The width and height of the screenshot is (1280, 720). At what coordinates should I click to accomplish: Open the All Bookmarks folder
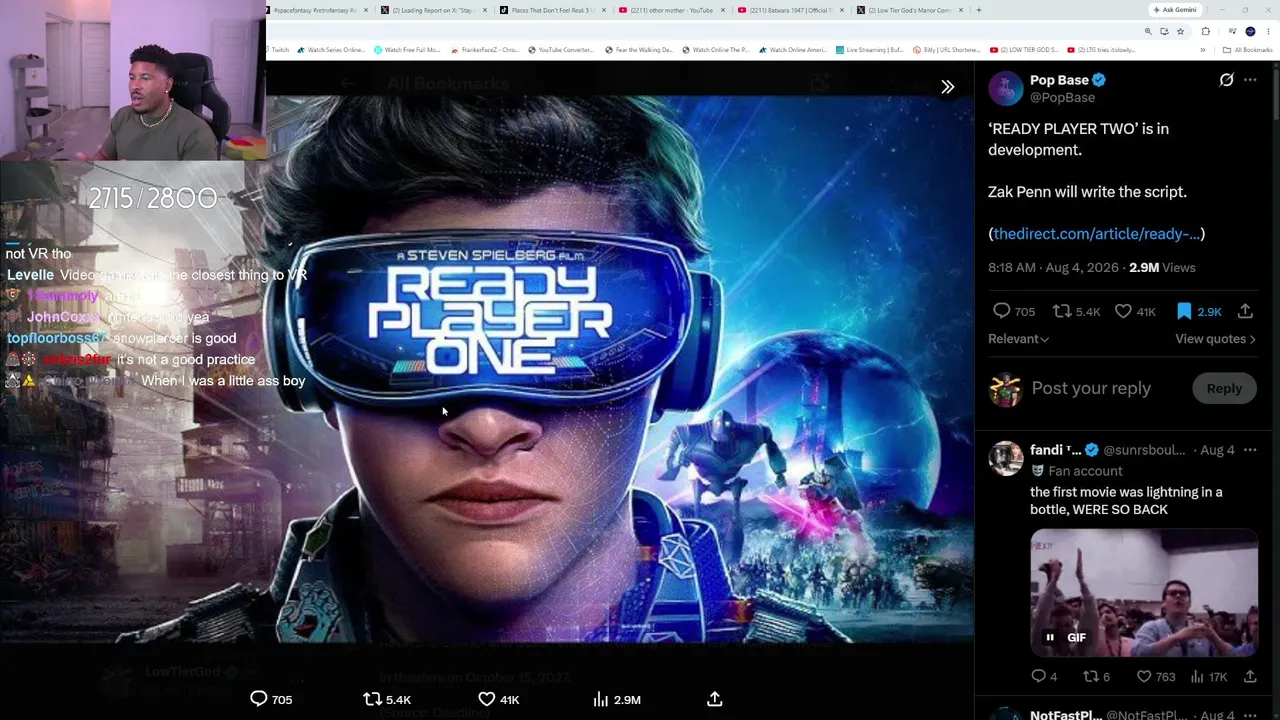(1247, 50)
